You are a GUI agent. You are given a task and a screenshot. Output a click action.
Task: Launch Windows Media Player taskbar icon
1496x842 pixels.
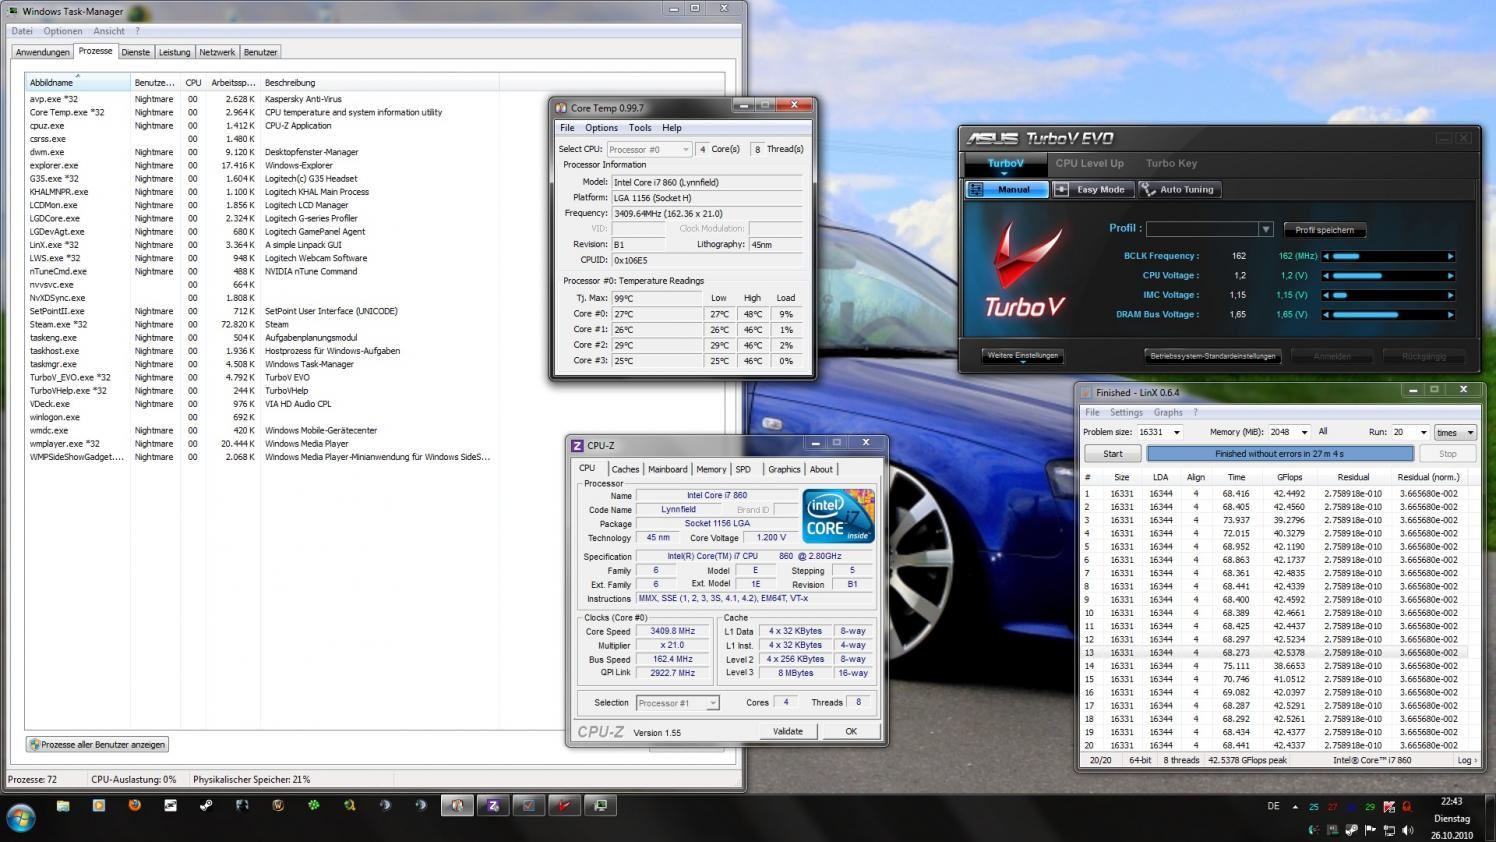click(x=99, y=805)
